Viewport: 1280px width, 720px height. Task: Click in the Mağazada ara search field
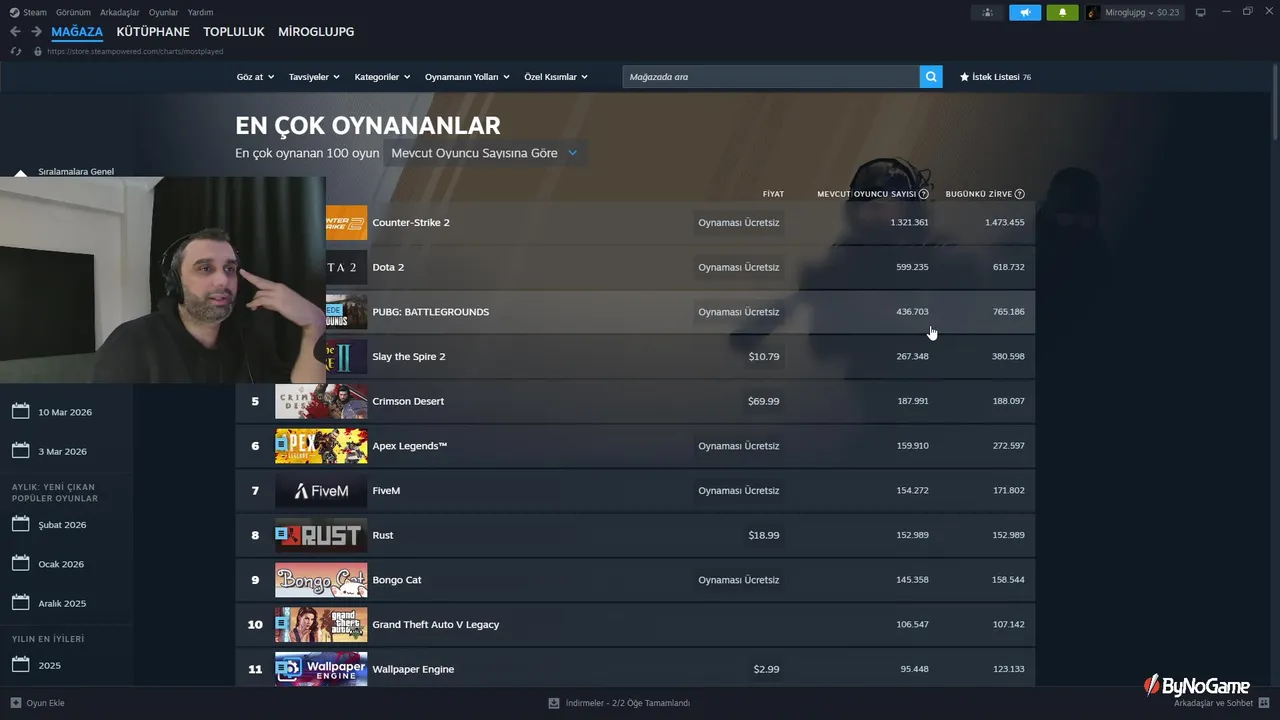(x=771, y=77)
